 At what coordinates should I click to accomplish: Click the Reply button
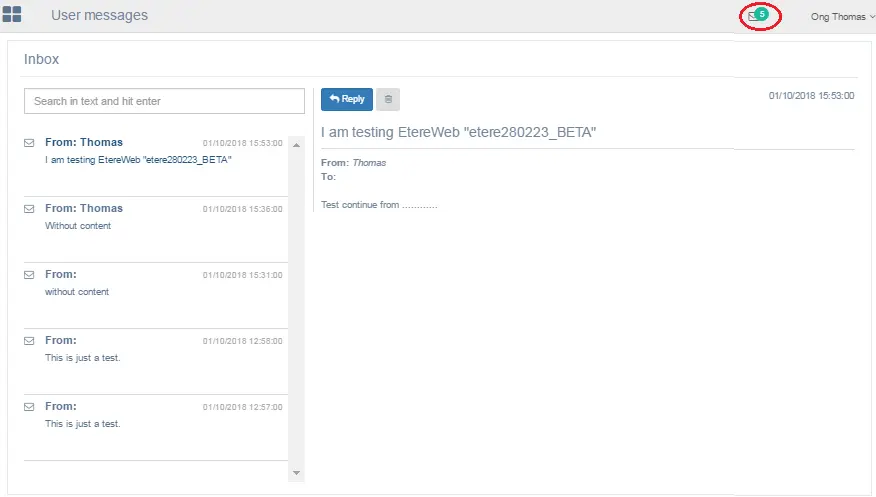pyautogui.click(x=347, y=99)
